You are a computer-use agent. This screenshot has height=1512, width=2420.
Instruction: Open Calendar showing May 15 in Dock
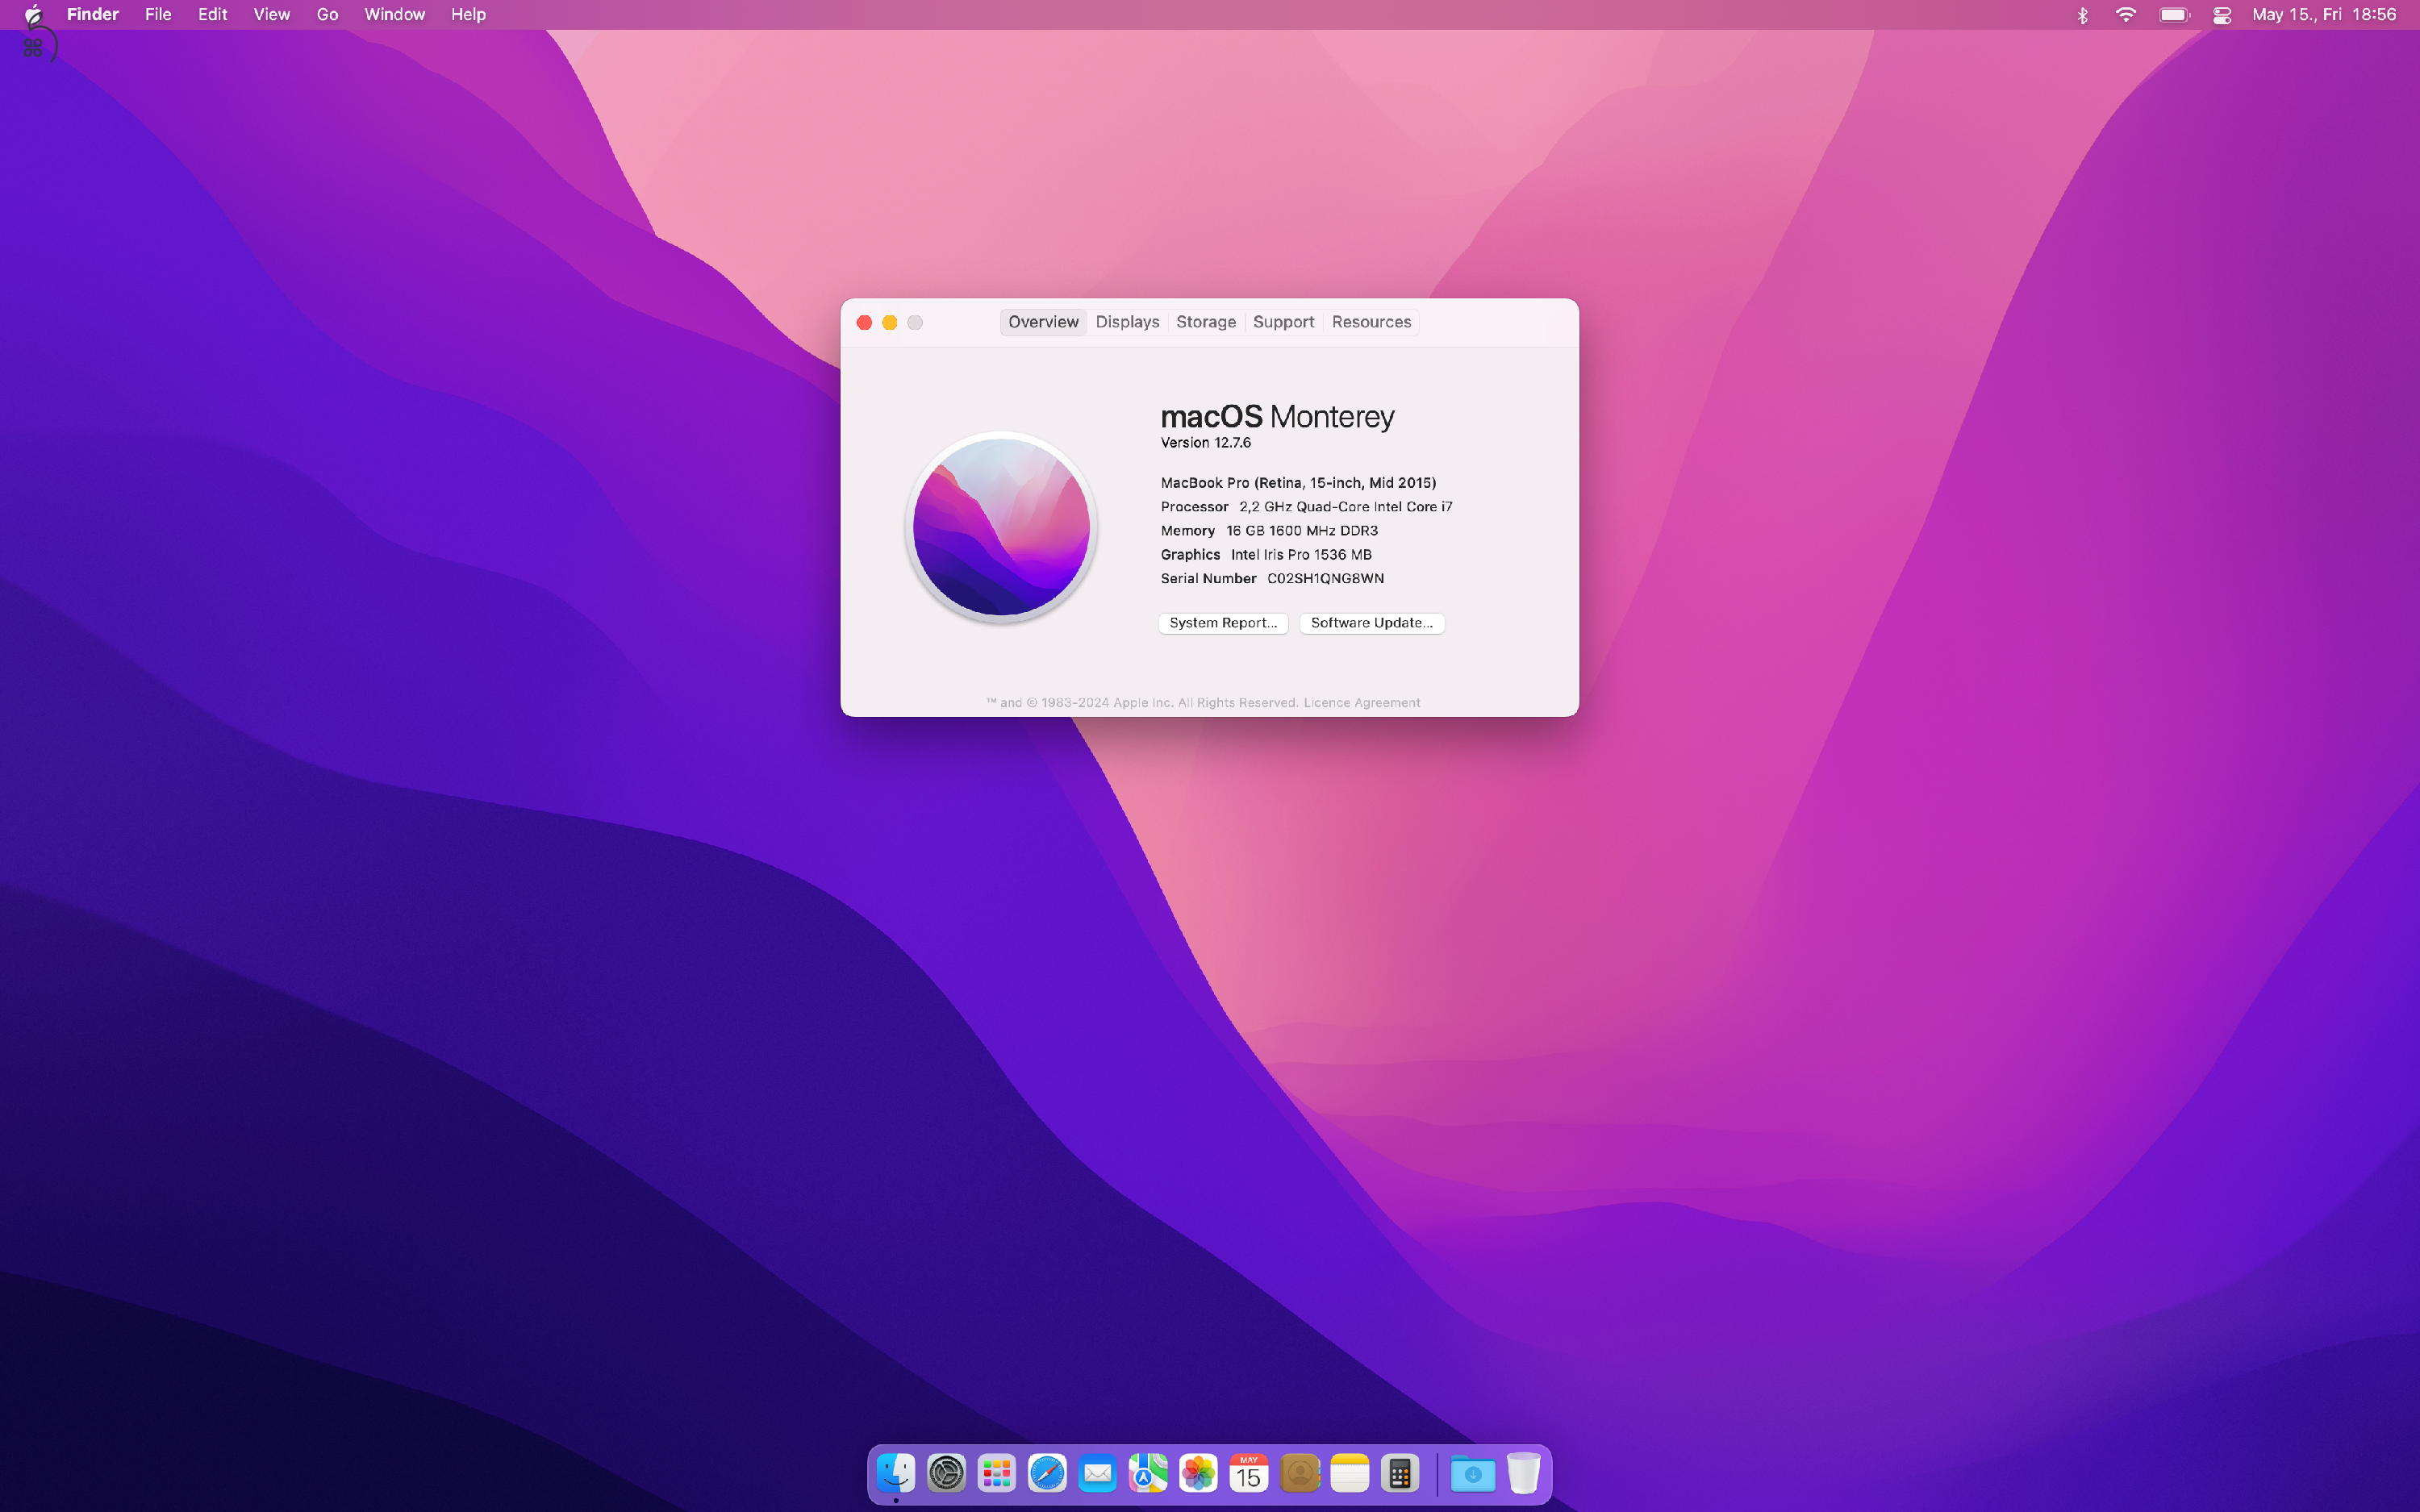tap(1249, 1473)
